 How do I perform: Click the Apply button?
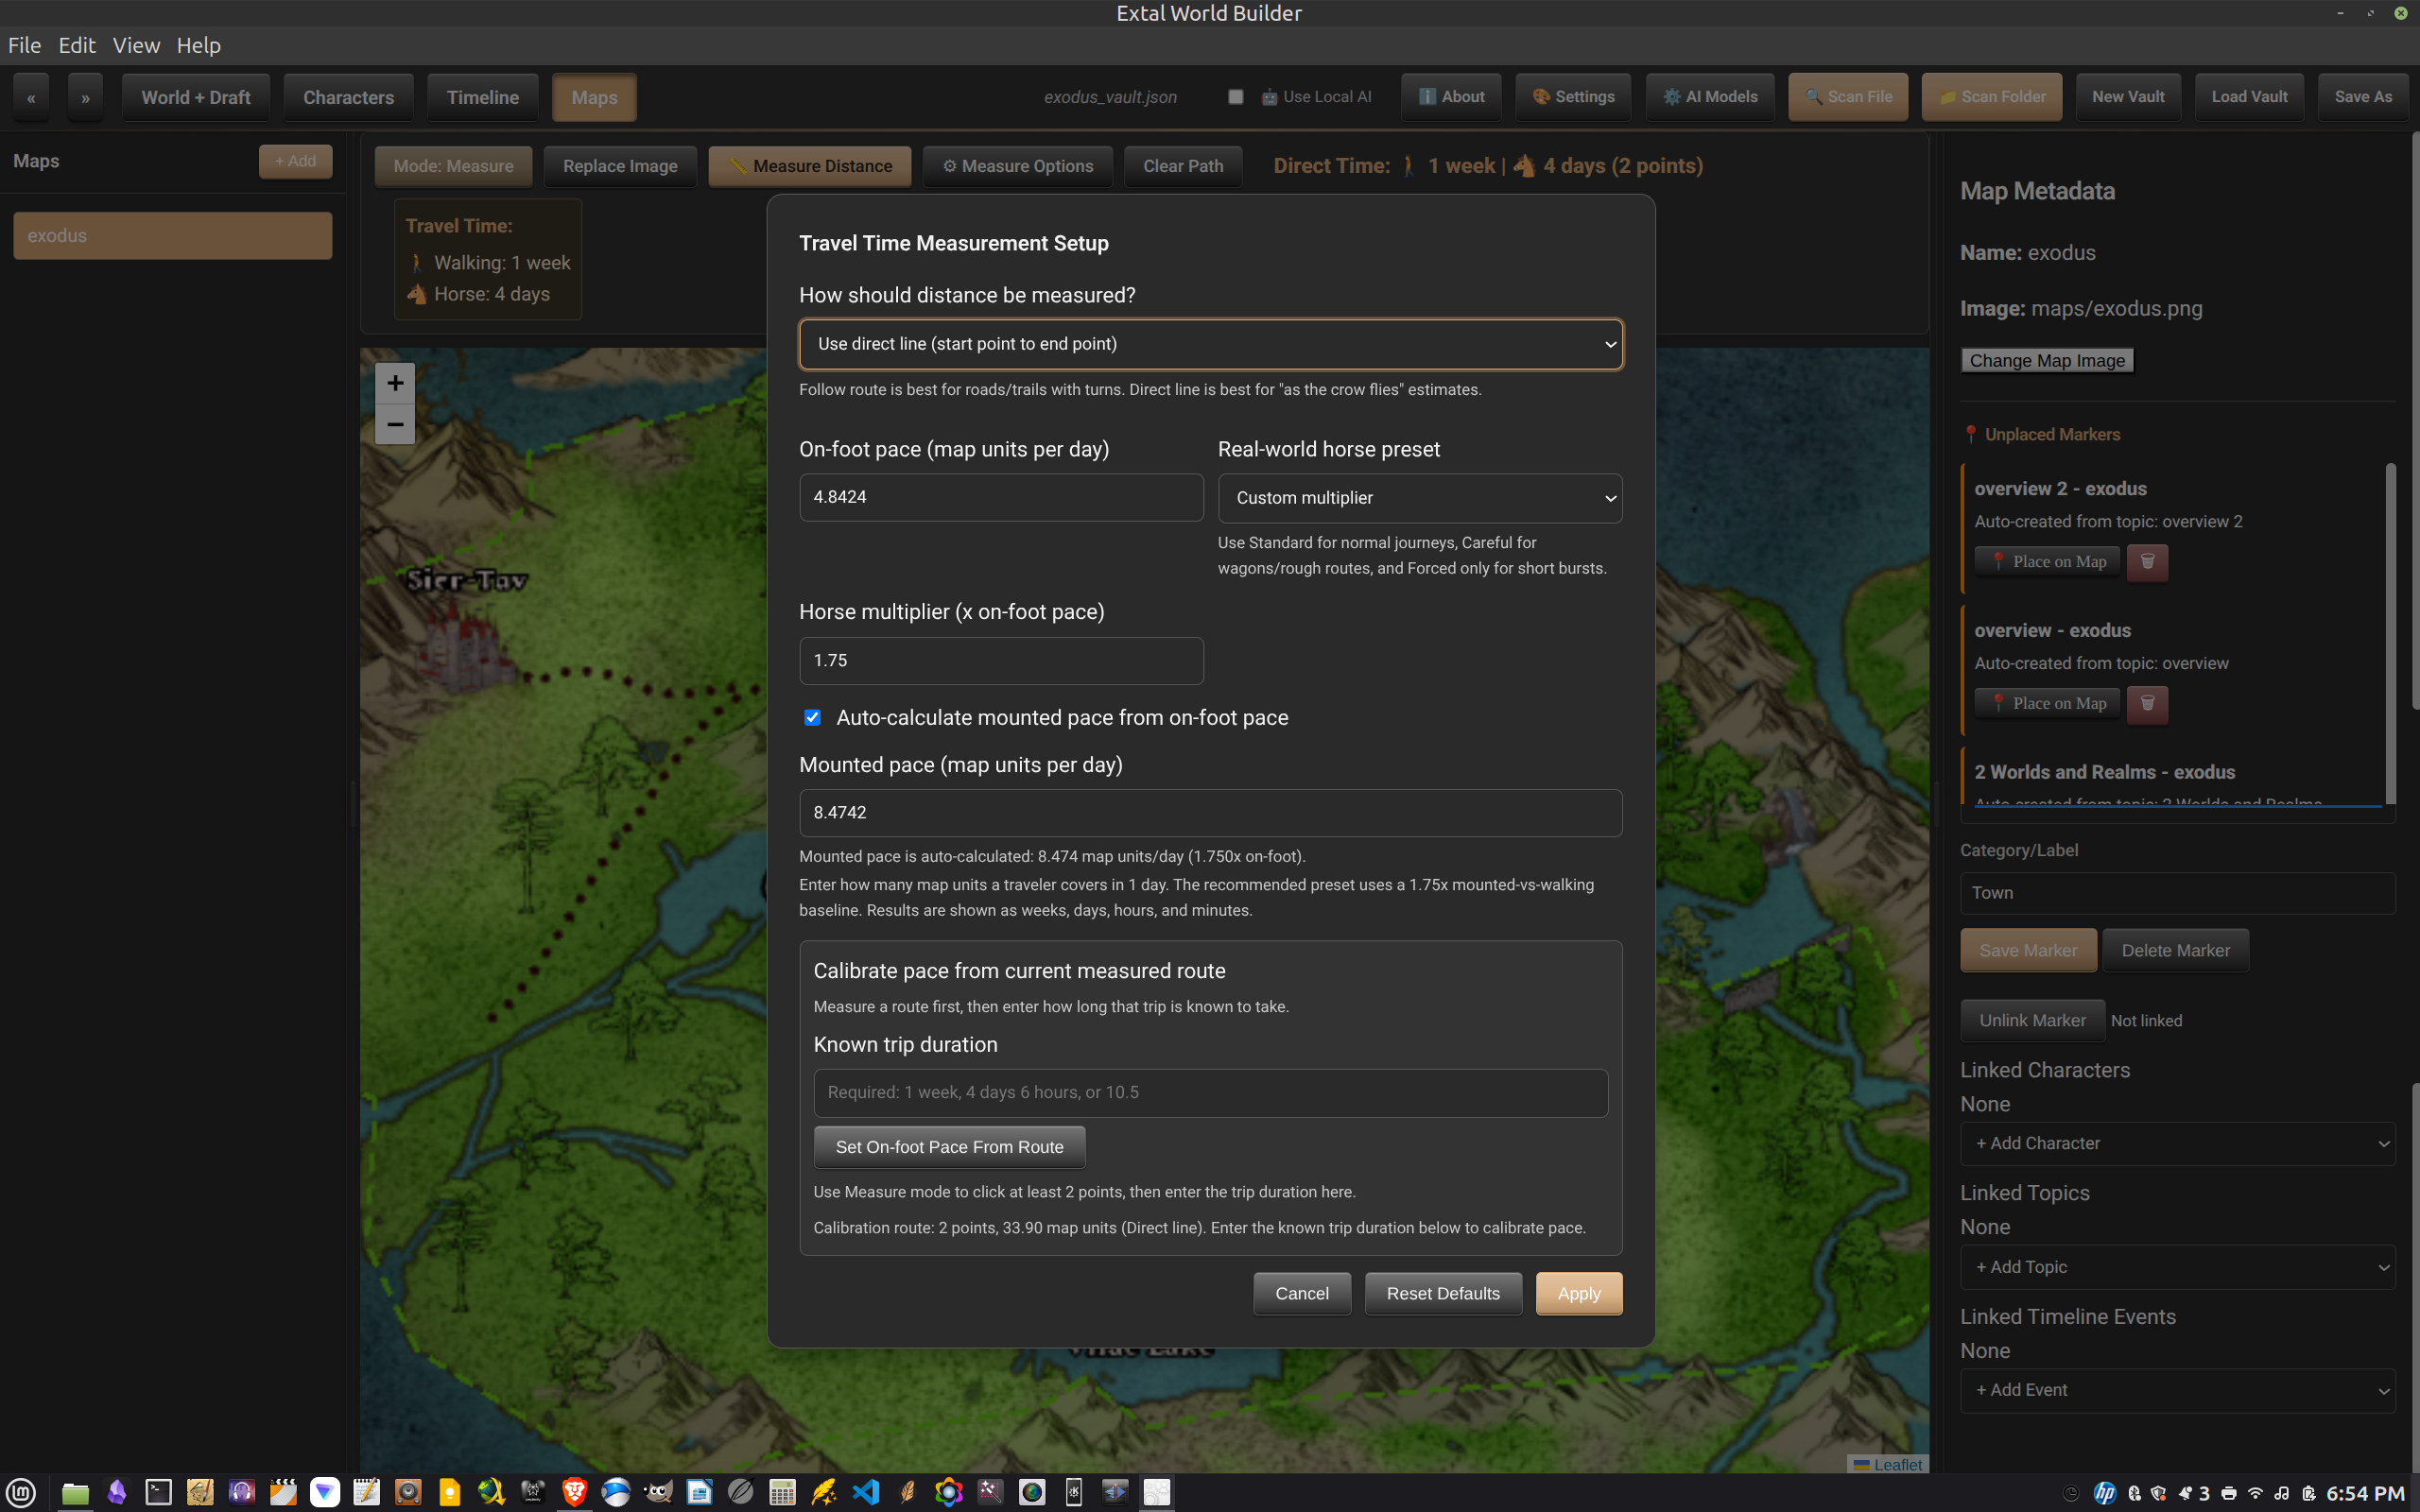[x=1578, y=1294]
